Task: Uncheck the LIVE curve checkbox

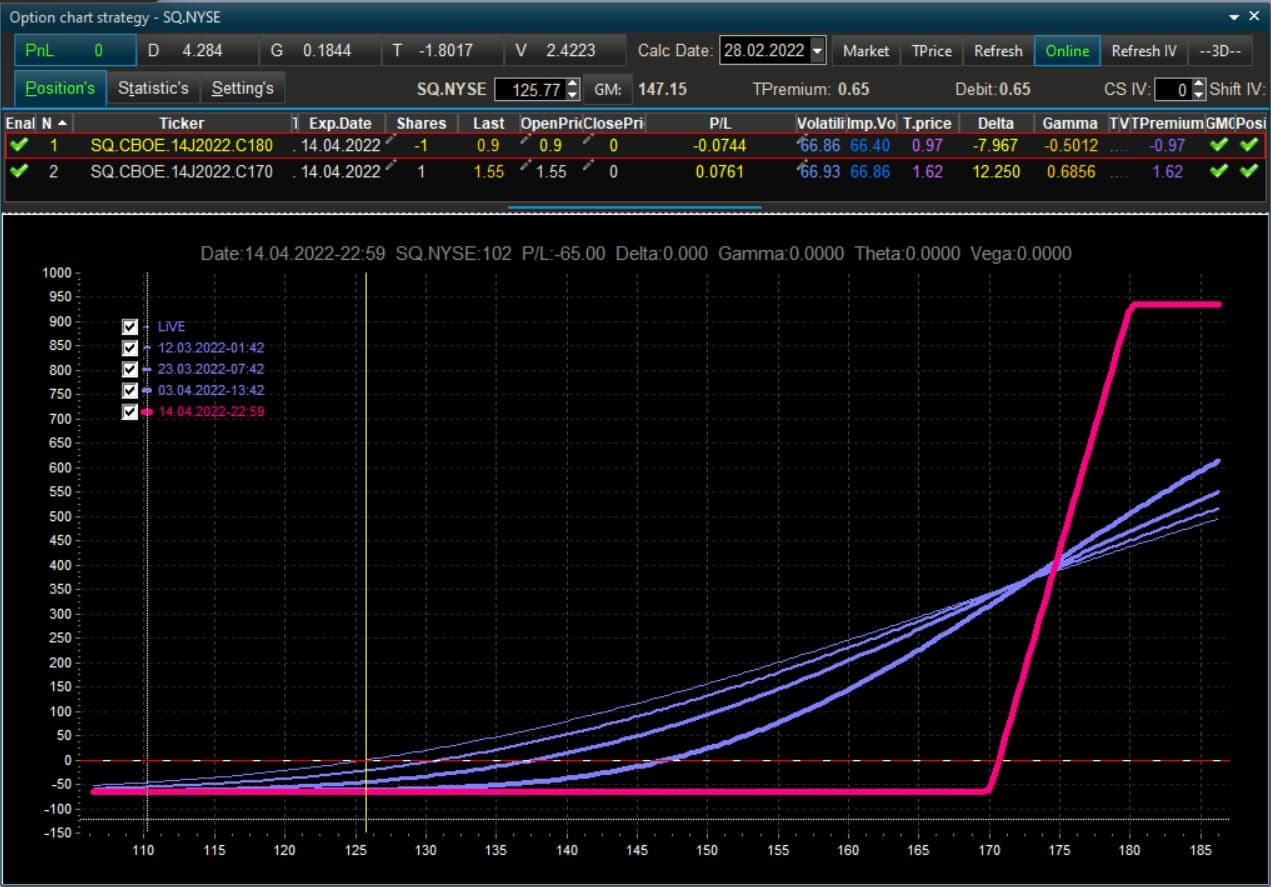Action: [x=129, y=327]
